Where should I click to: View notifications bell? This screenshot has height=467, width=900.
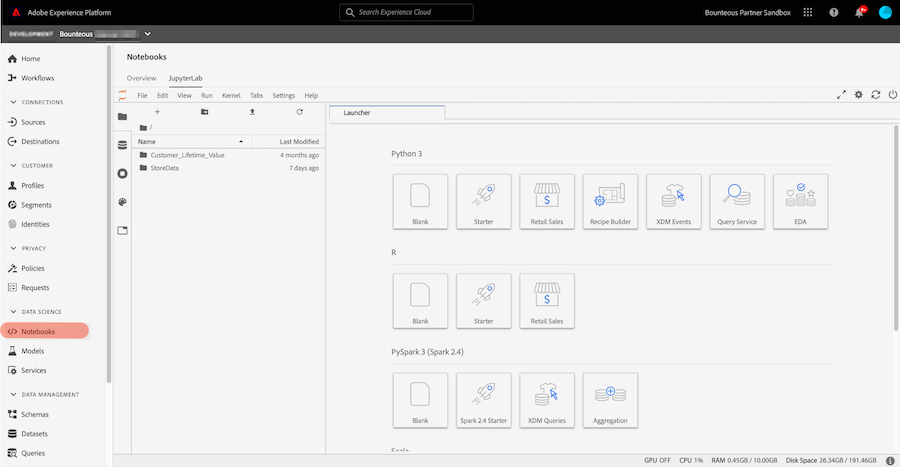860,12
